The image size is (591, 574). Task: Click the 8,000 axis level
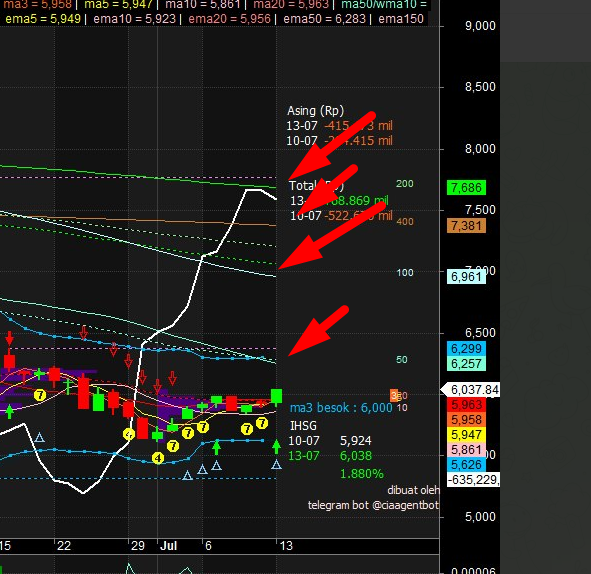[x=480, y=149]
